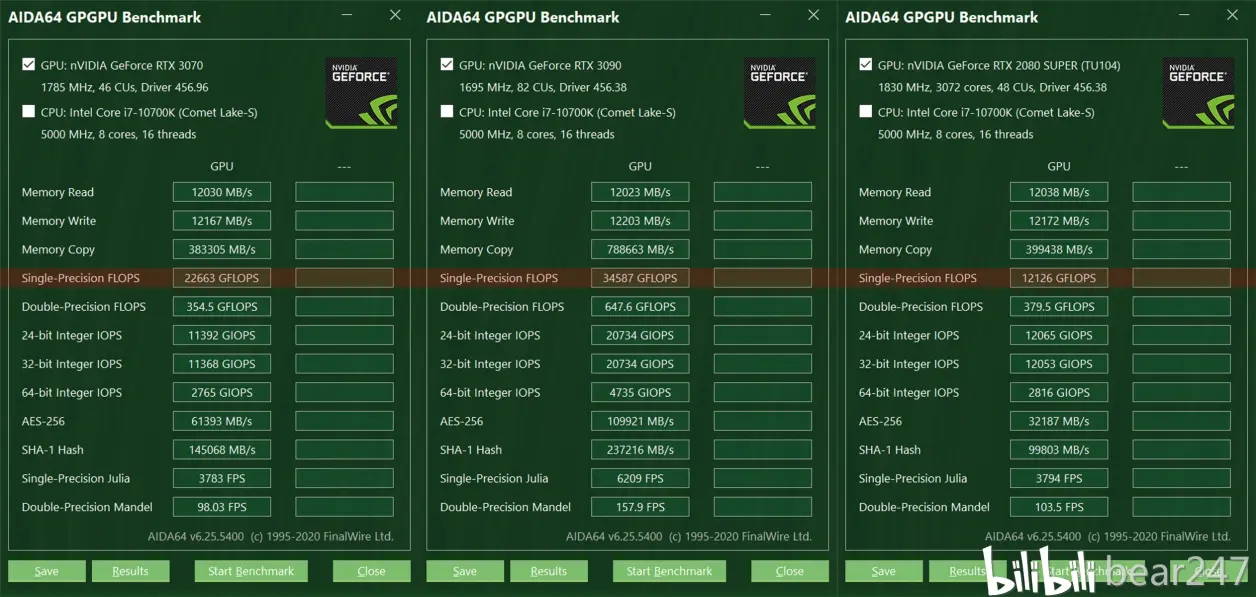Click the 11368 GIOPS 32-bit Integer value
The image size is (1256, 597).
pos(221,364)
